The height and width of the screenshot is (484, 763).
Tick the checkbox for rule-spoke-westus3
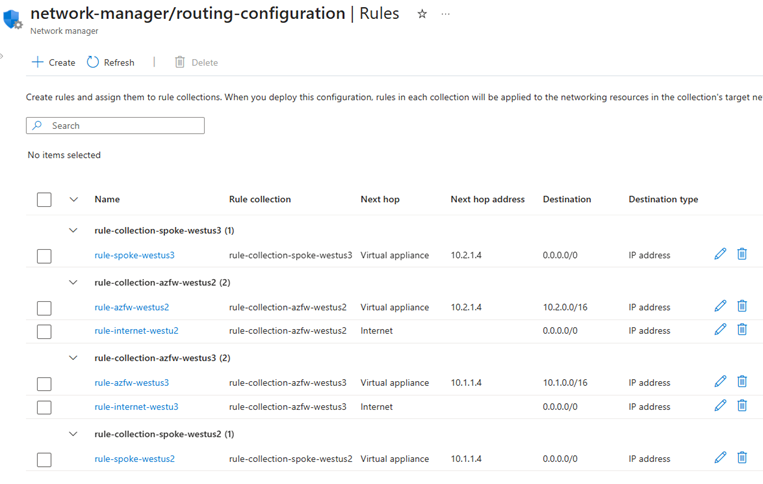(44, 256)
